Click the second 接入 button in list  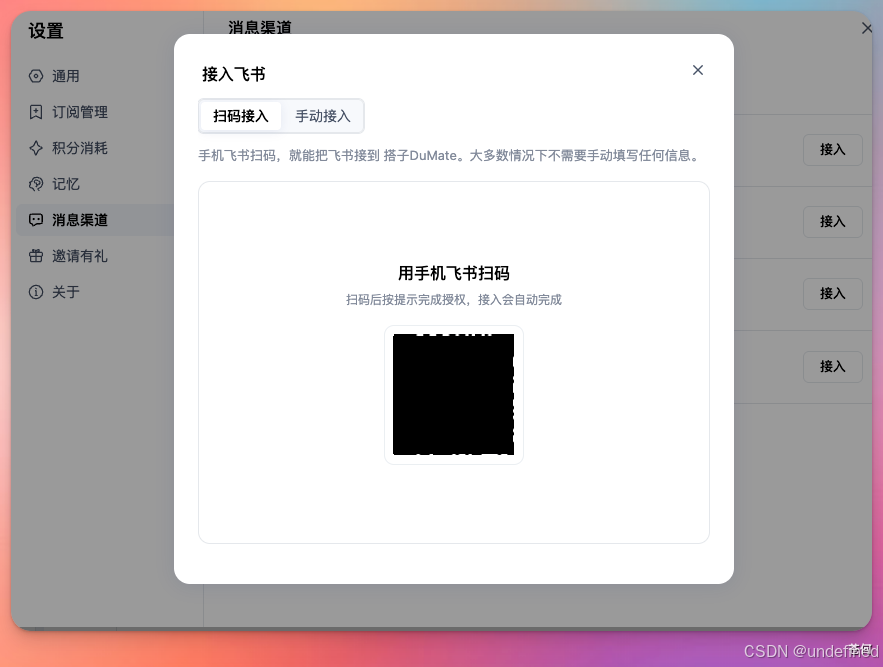tap(832, 222)
